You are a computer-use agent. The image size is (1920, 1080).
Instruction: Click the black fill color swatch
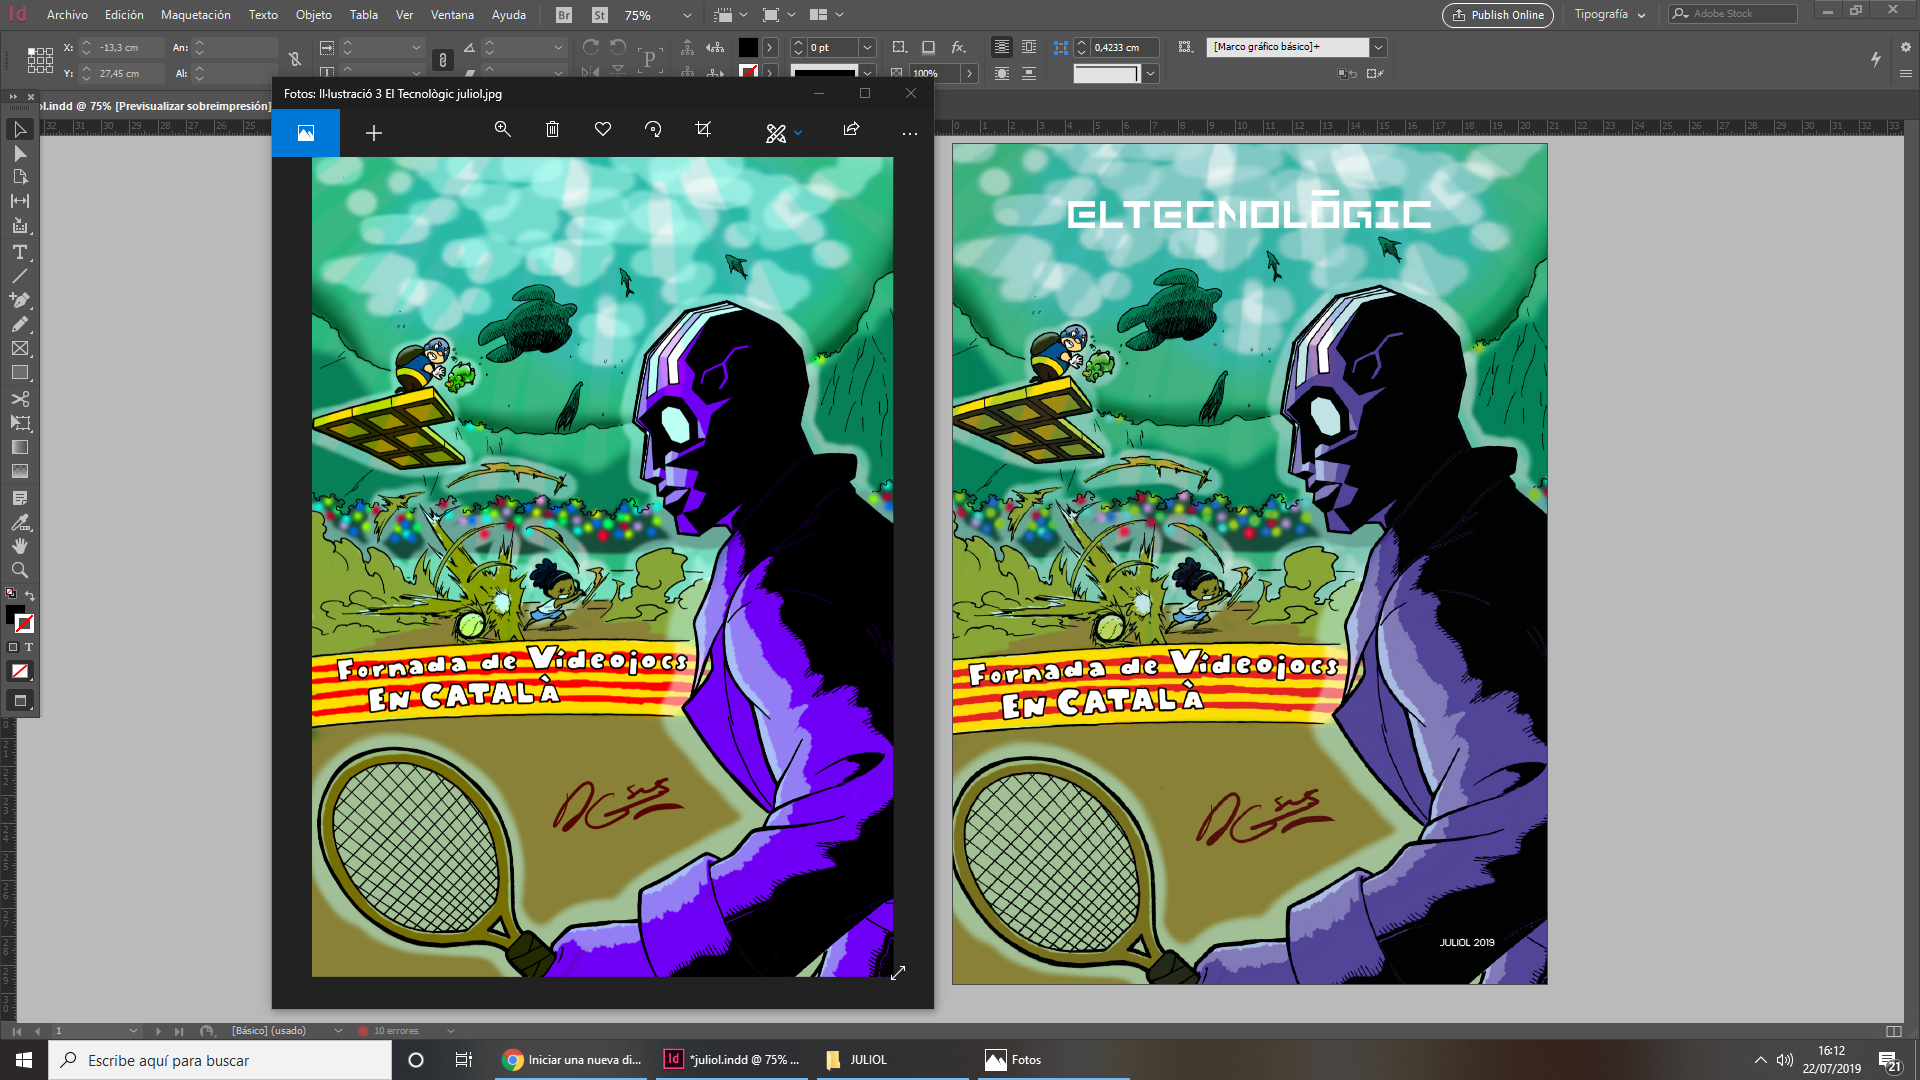point(748,47)
